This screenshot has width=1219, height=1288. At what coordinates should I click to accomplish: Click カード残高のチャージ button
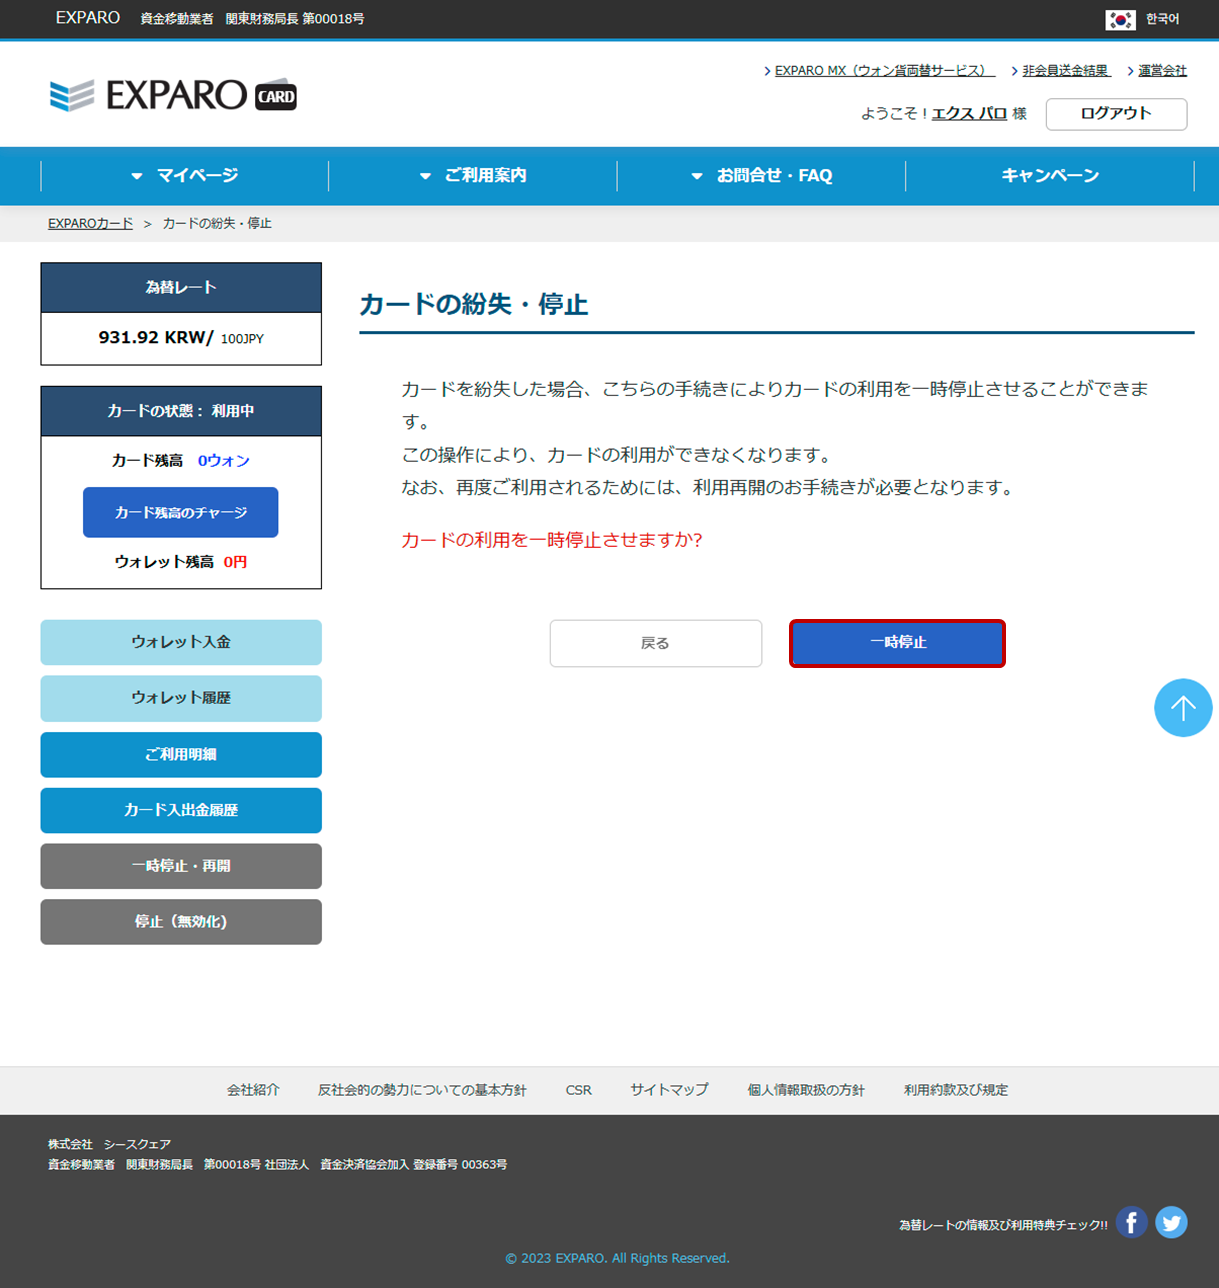pyautogui.click(x=181, y=512)
